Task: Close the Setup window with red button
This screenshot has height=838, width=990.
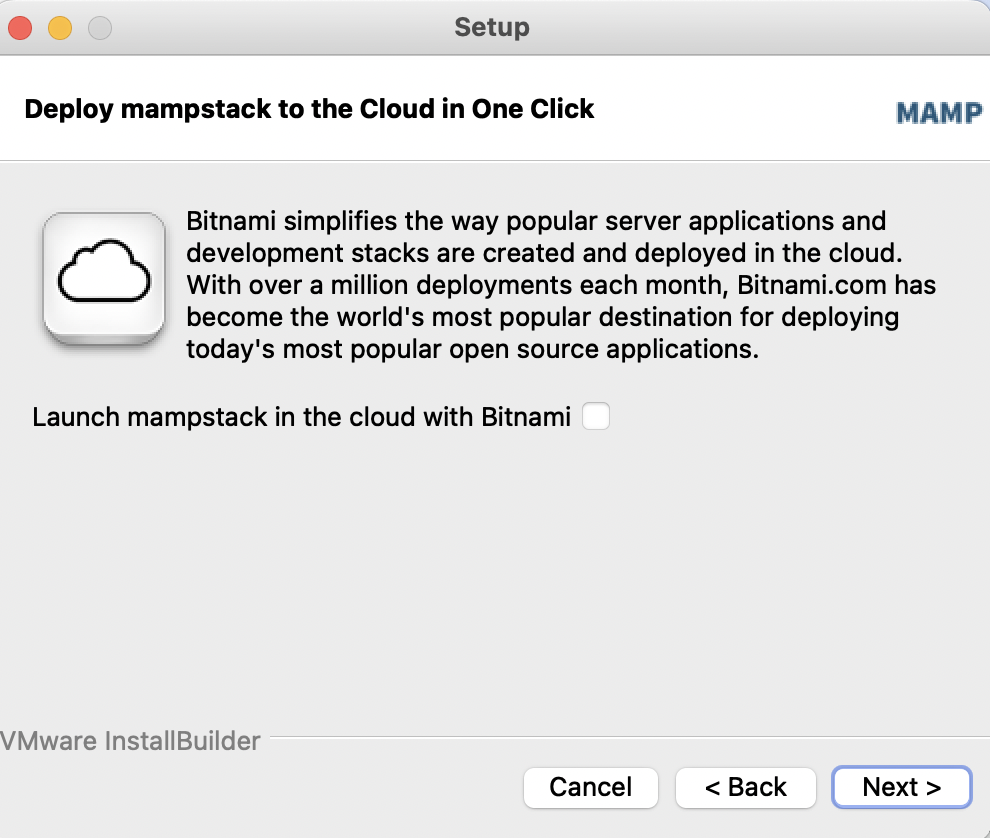Action: 20,28
